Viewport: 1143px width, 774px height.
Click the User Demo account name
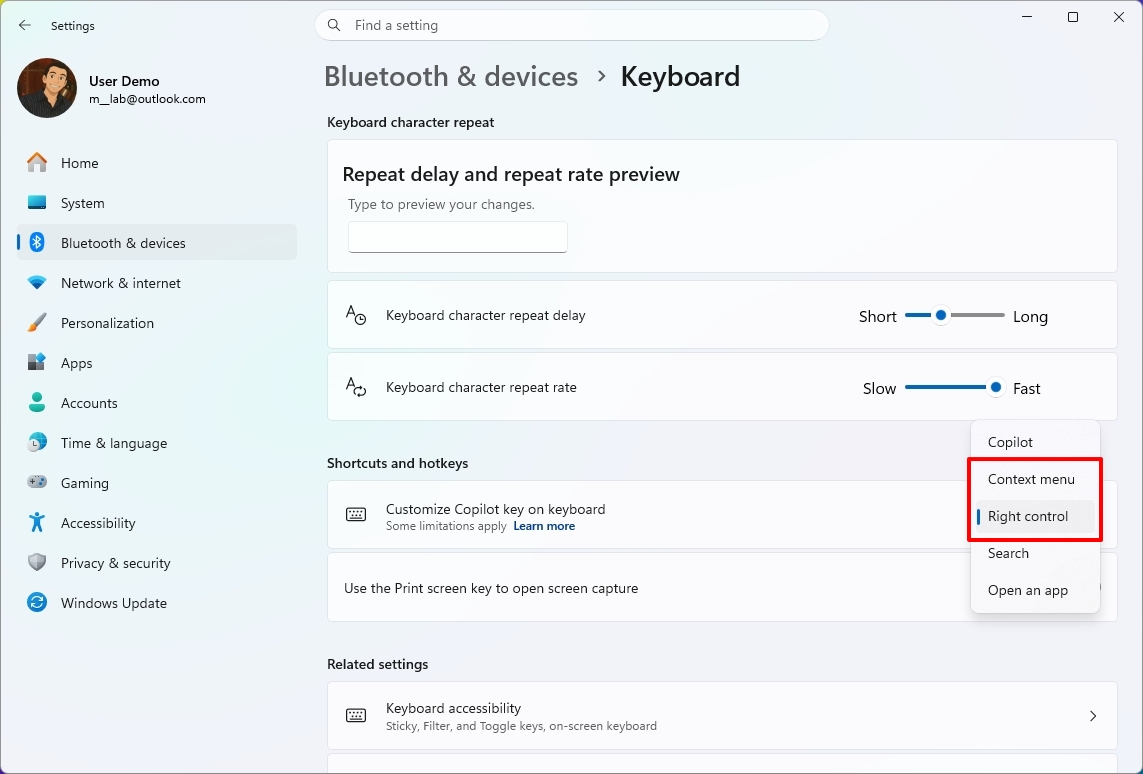point(124,81)
